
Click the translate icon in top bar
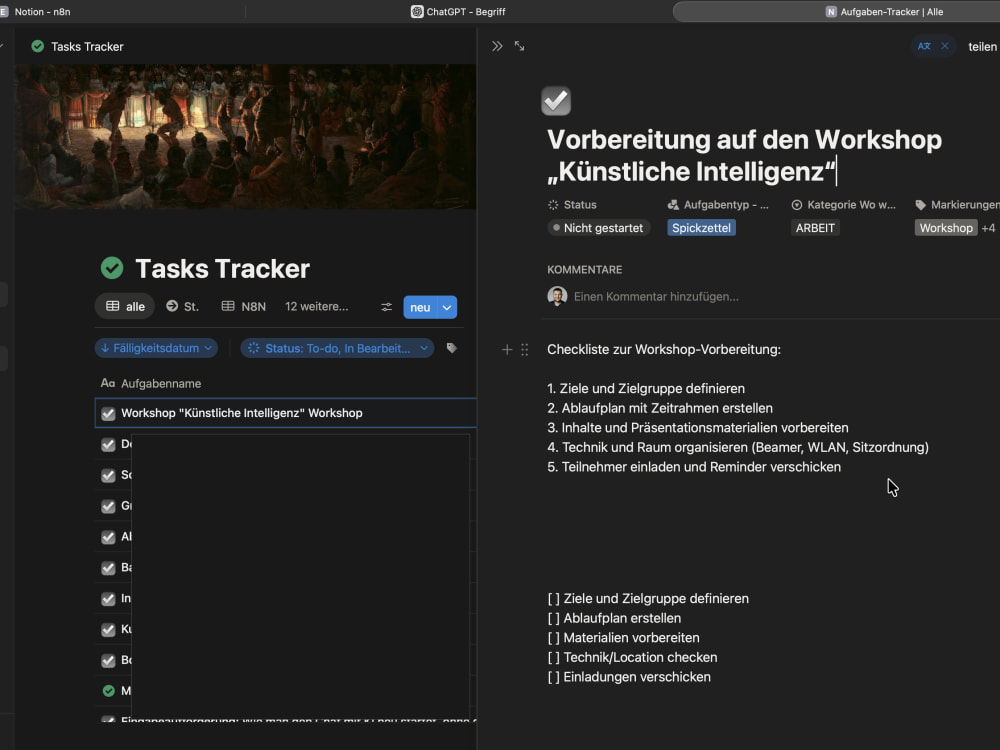pos(924,46)
